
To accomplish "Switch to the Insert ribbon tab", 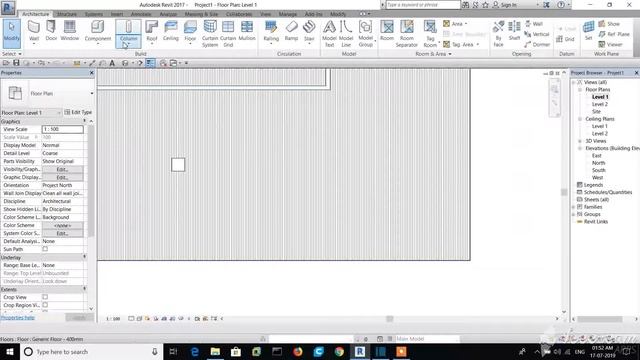I will pos(117,14).
